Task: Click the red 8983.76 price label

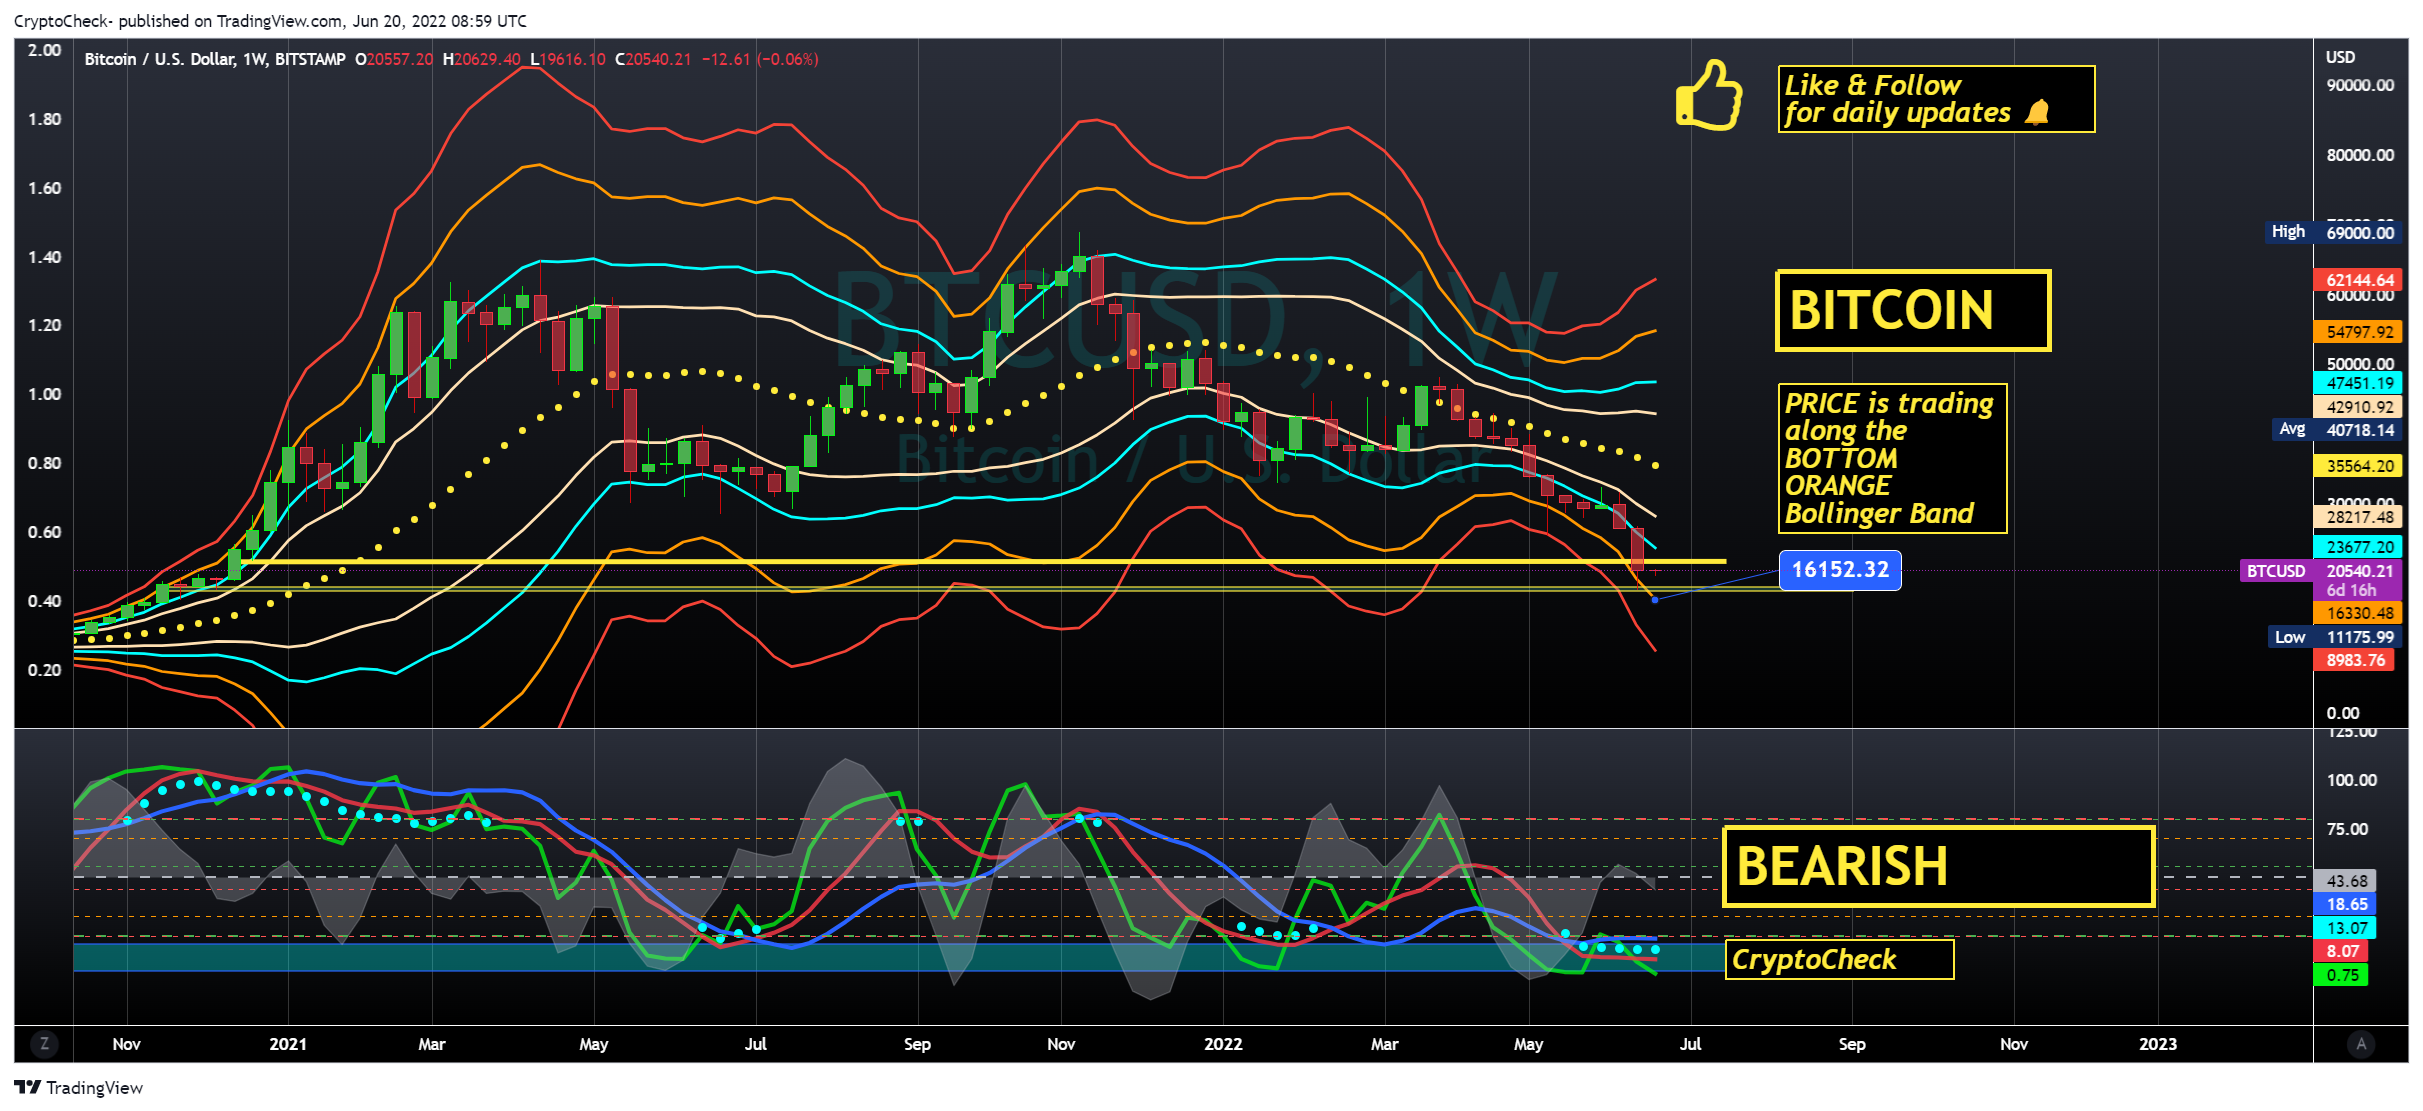Action: pyautogui.click(x=2354, y=660)
